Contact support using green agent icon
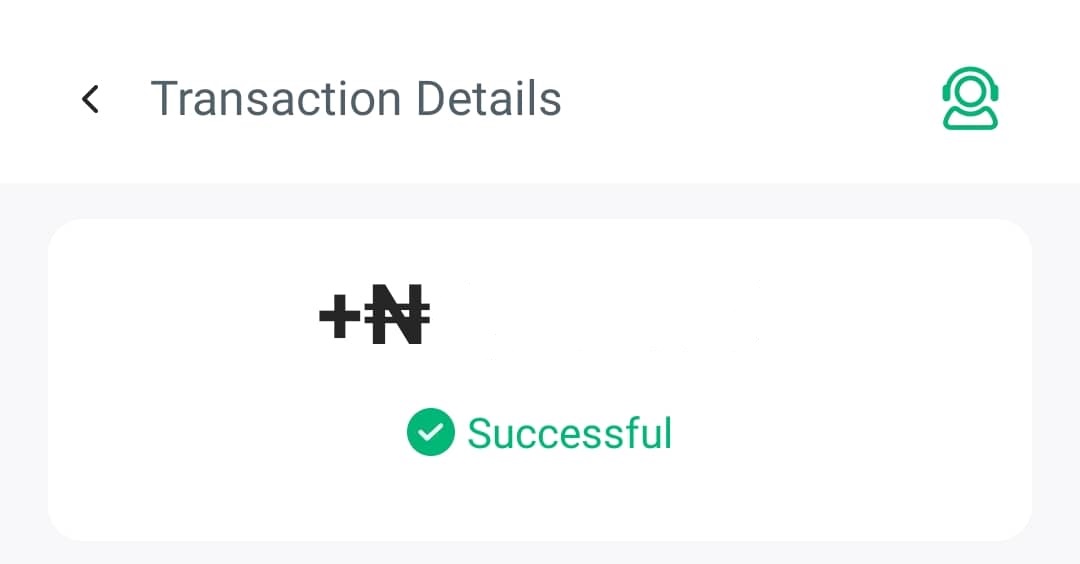Image resolution: width=1080 pixels, height=564 pixels. pyautogui.click(x=970, y=98)
